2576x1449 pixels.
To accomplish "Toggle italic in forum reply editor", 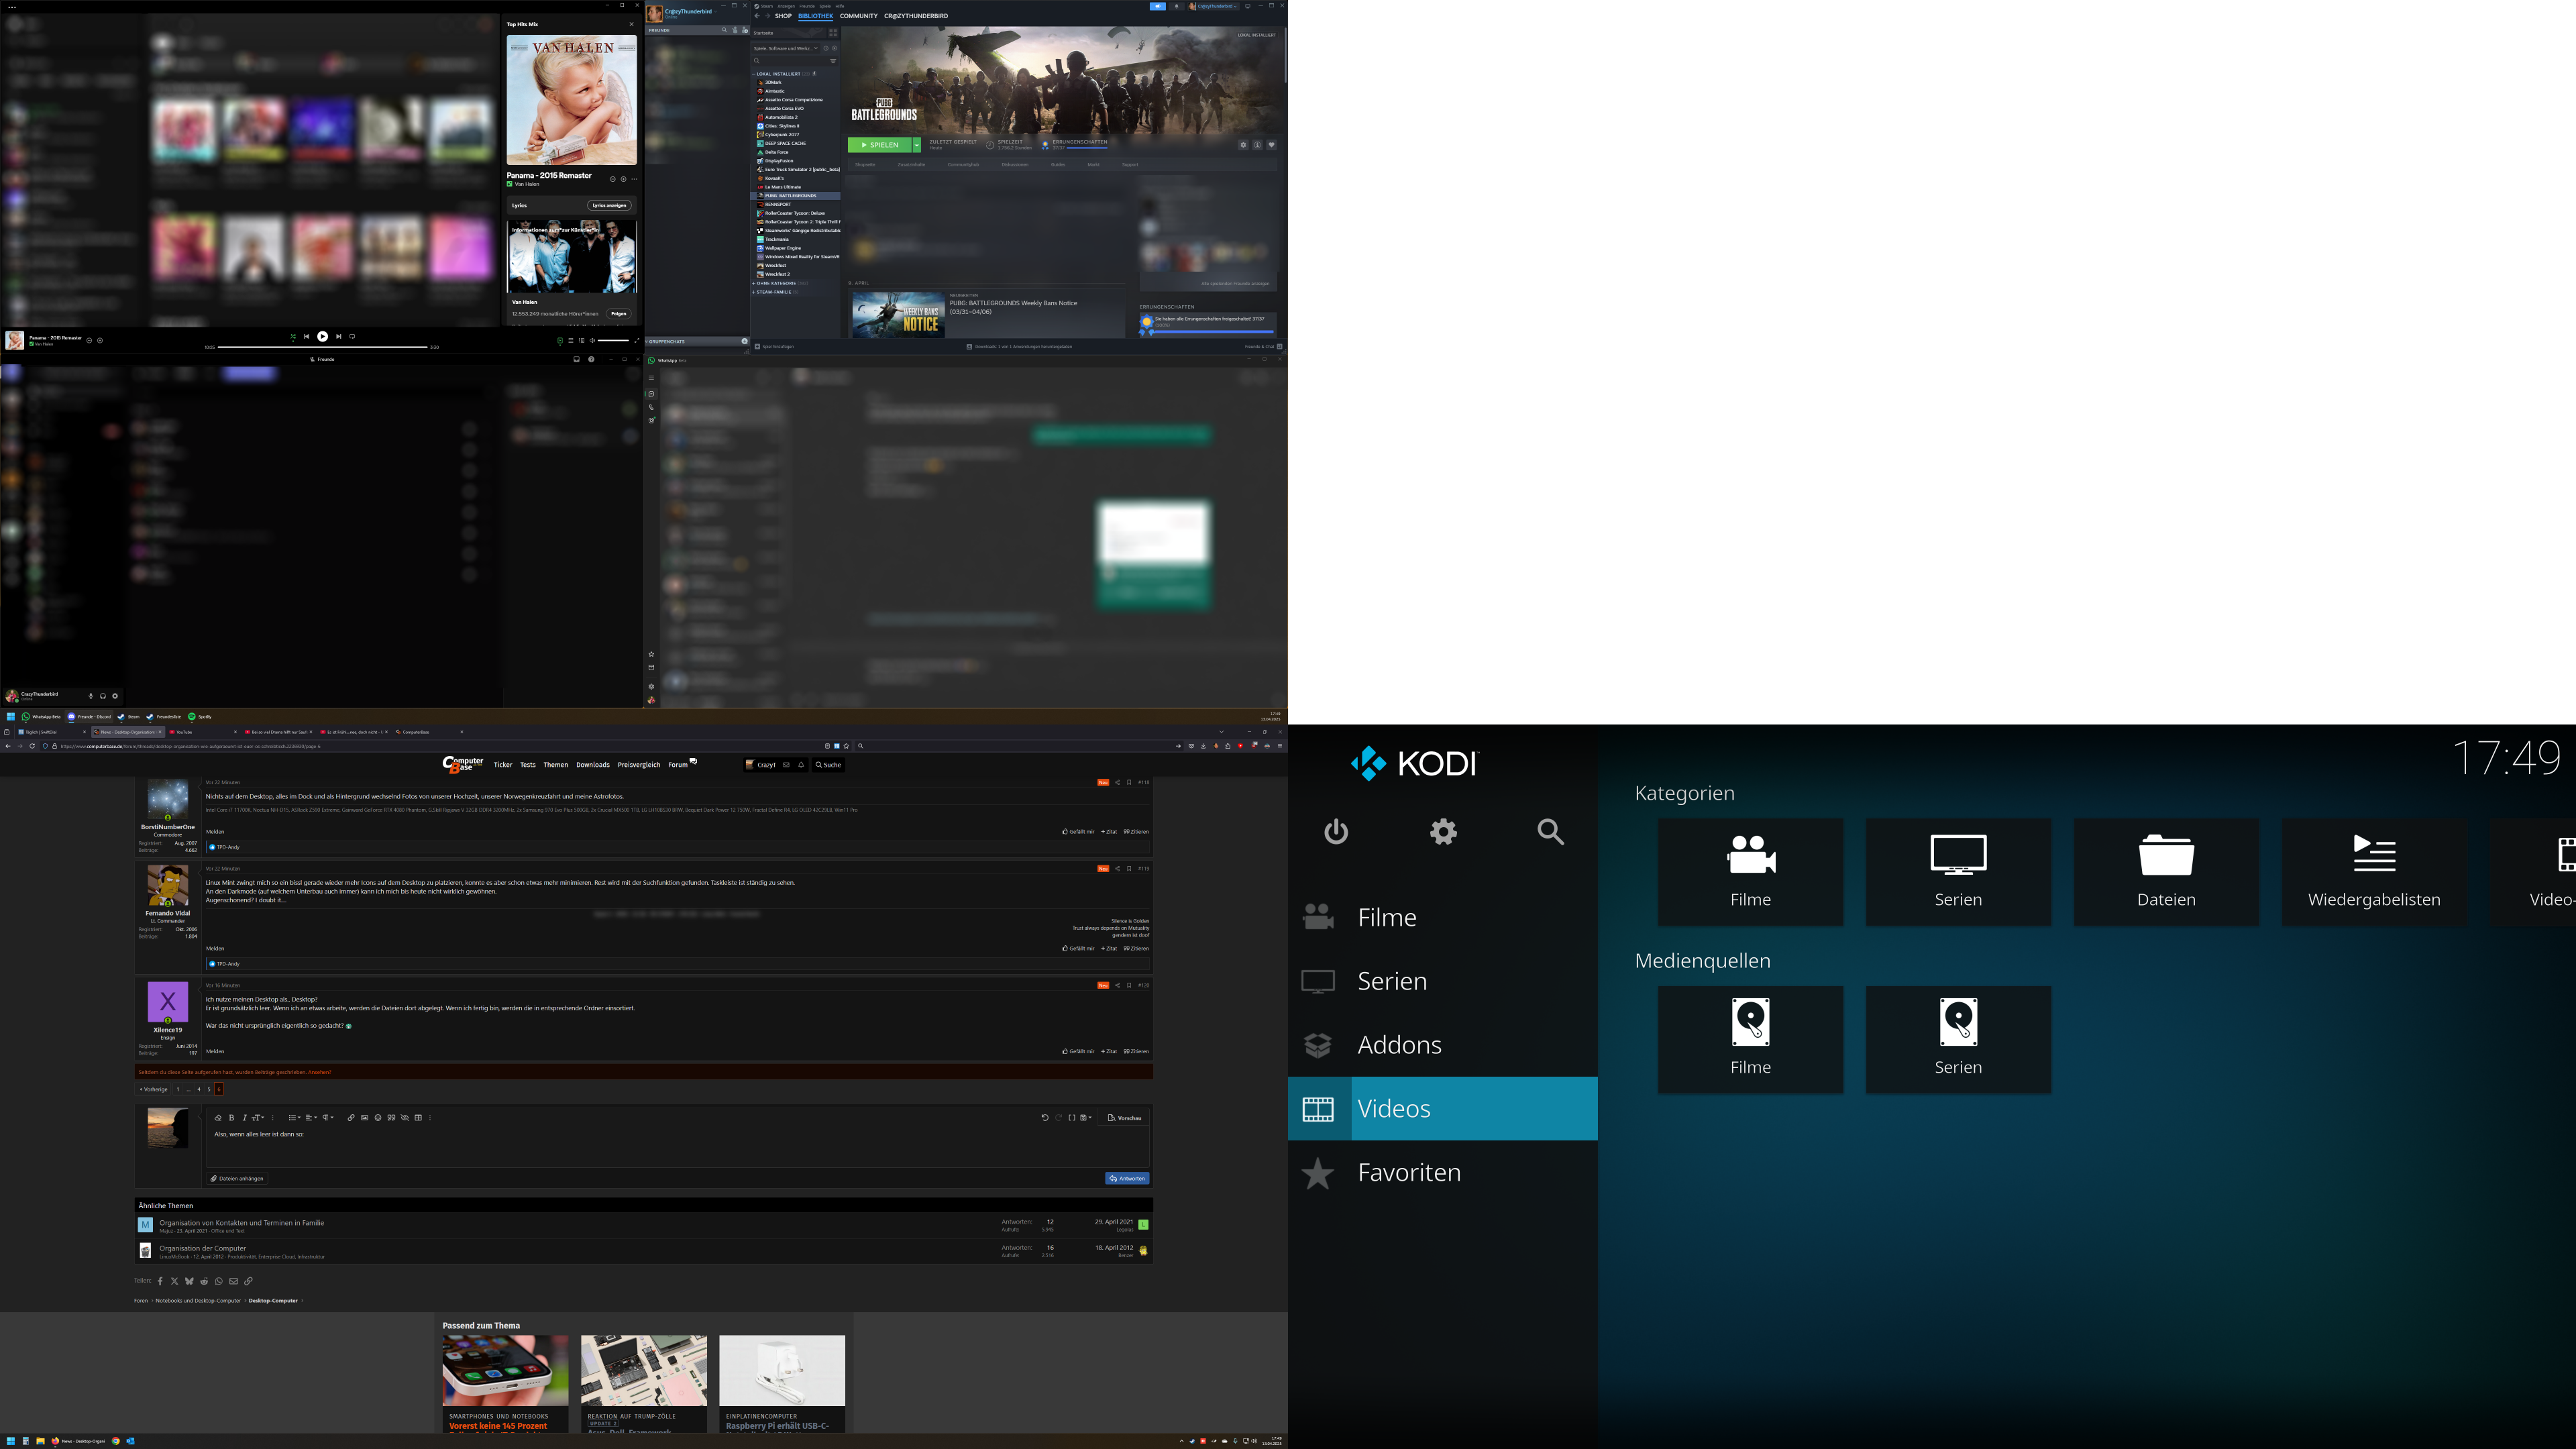I will pos(244,1118).
